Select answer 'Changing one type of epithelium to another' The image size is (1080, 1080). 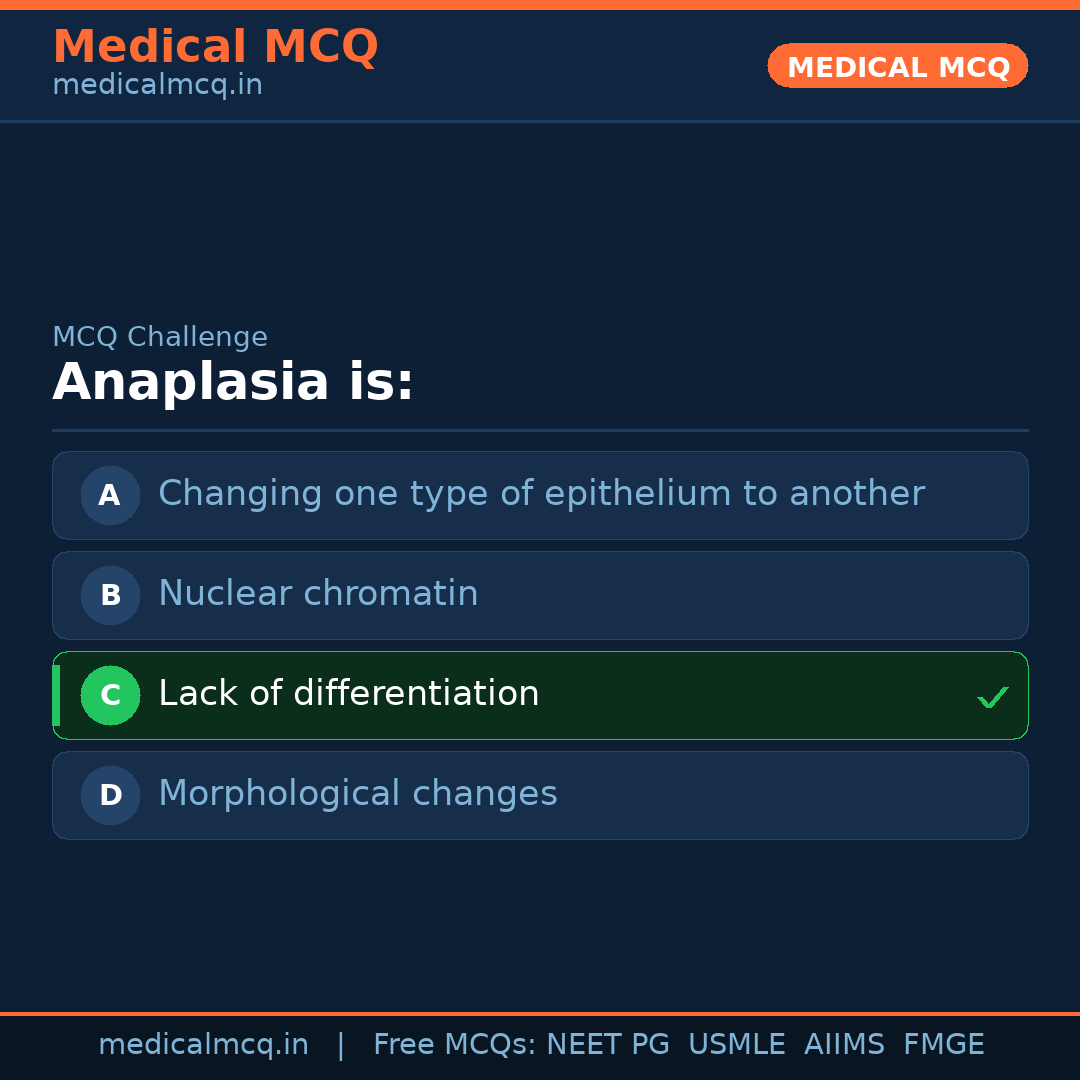pos(541,494)
